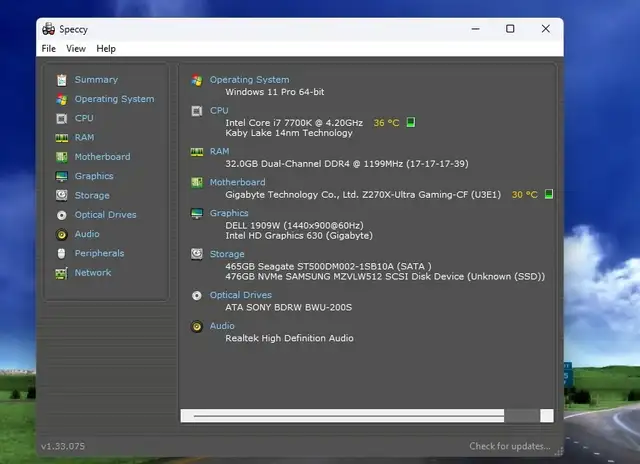This screenshot has height=464, width=640.
Task: Click the RAM stick icon in the sidebar
Action: (62, 138)
